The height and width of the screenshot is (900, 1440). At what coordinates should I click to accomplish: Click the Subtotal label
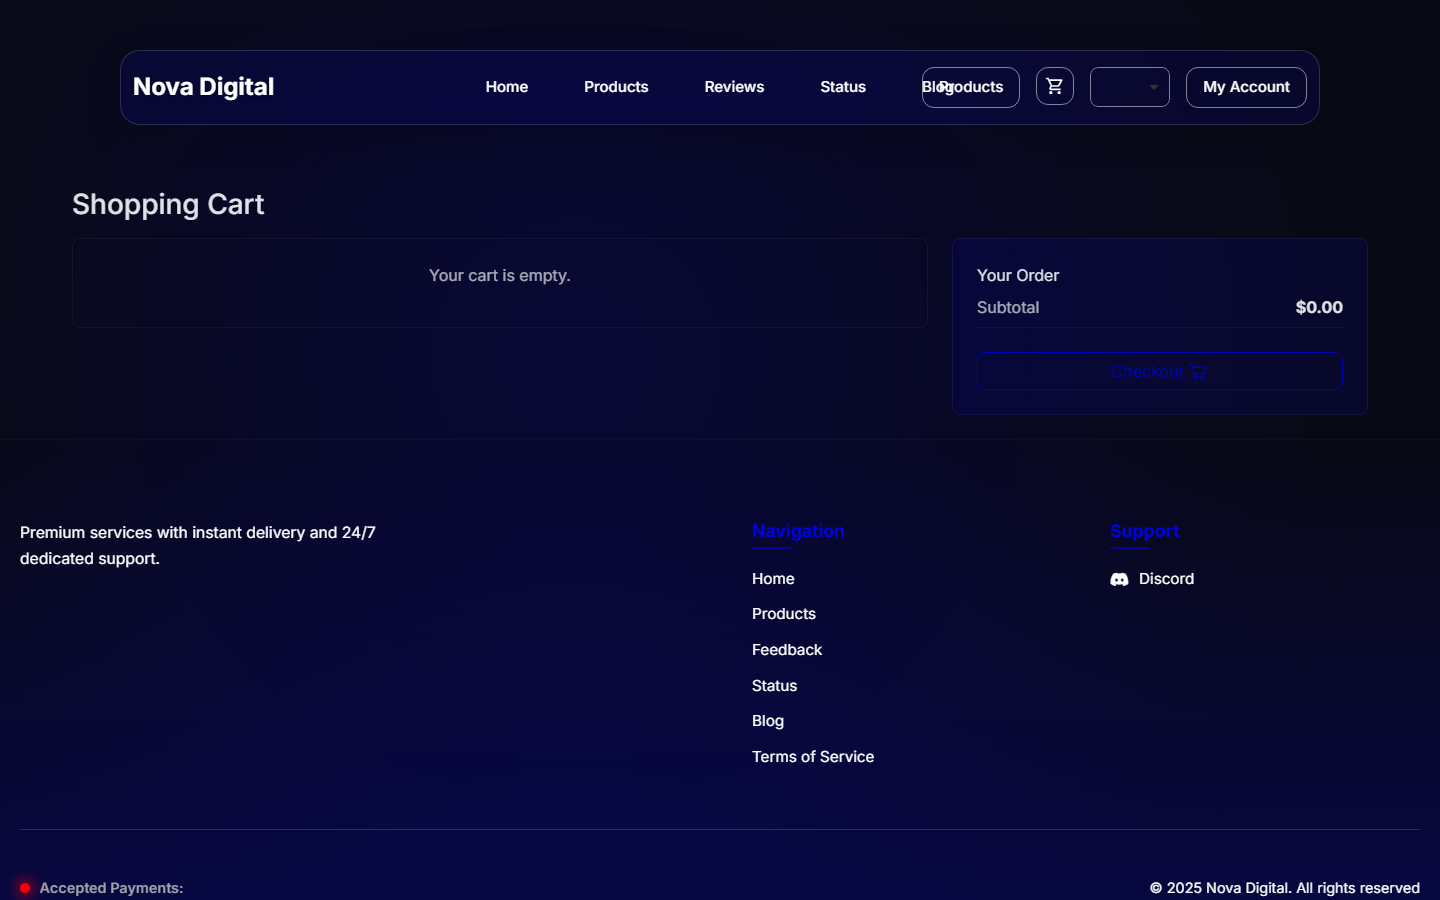point(1008,307)
